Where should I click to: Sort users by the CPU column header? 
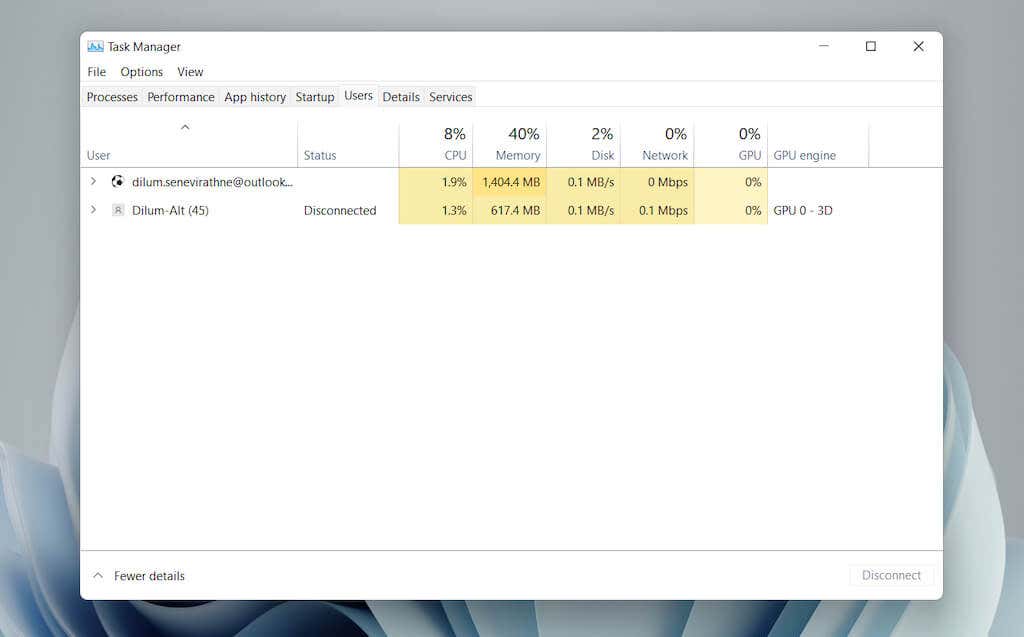point(436,145)
